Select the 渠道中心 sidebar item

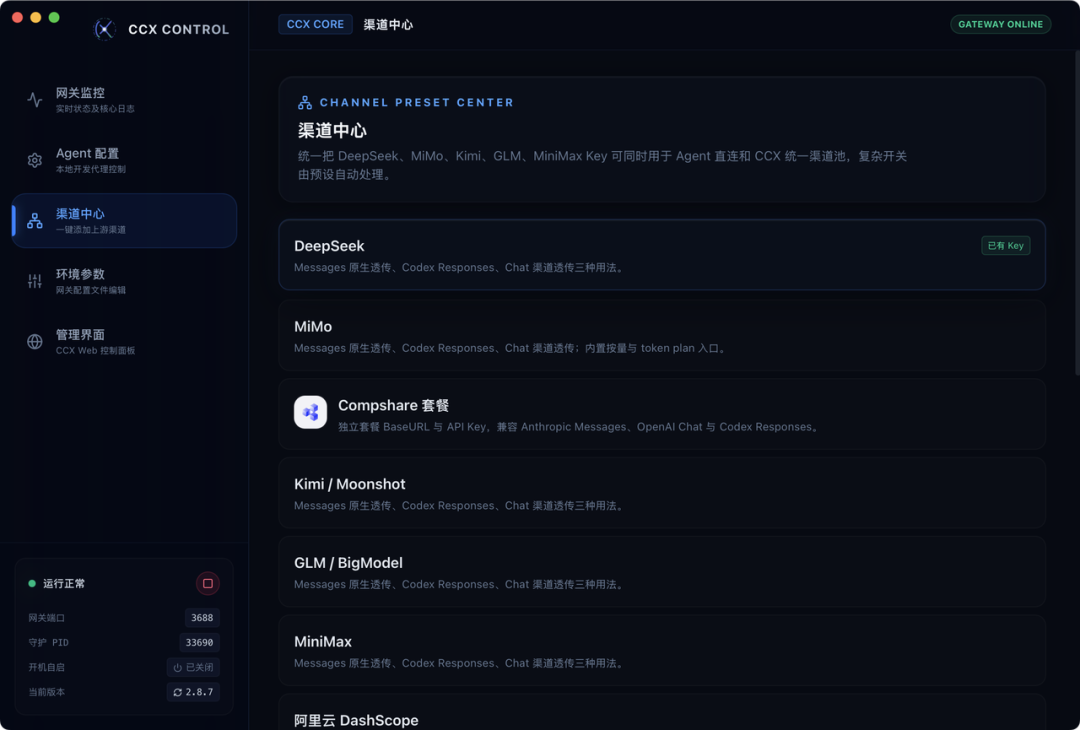[x=125, y=220]
